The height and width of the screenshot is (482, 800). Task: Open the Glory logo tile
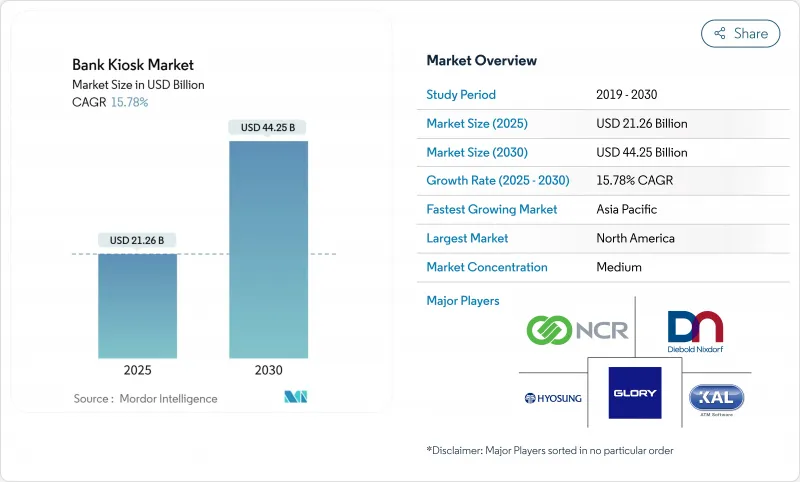tap(634, 393)
